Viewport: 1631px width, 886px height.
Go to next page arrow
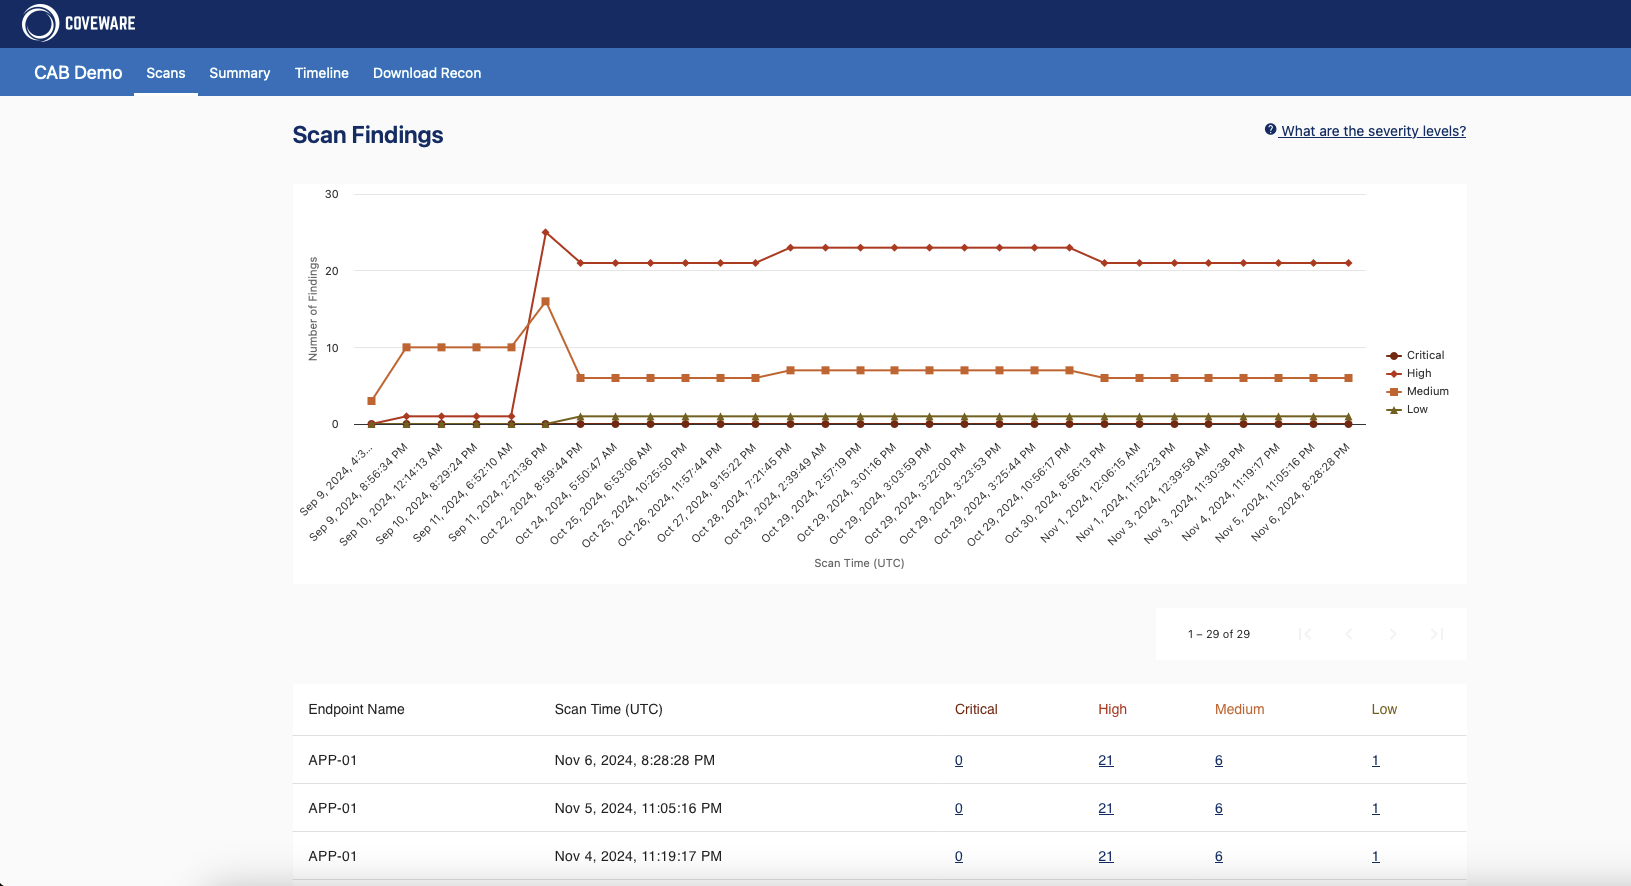click(1393, 634)
